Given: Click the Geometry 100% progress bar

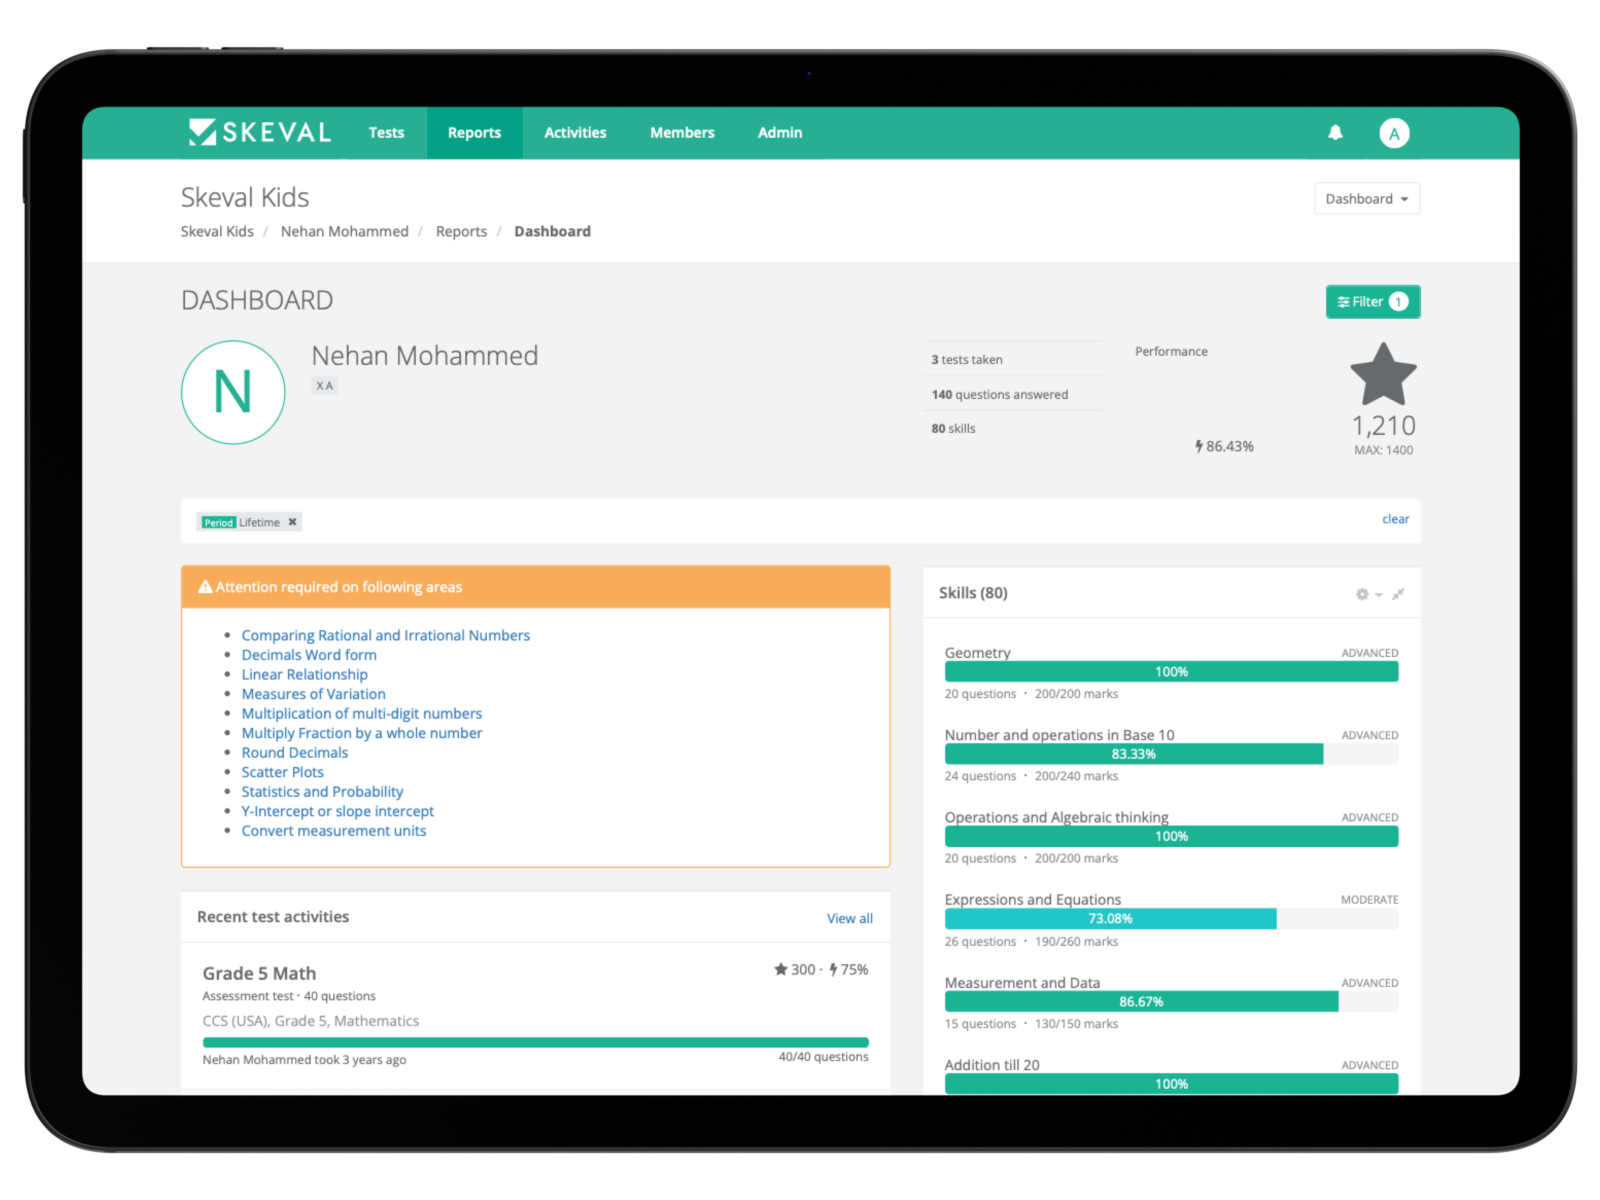Looking at the screenshot, I should click(1171, 672).
